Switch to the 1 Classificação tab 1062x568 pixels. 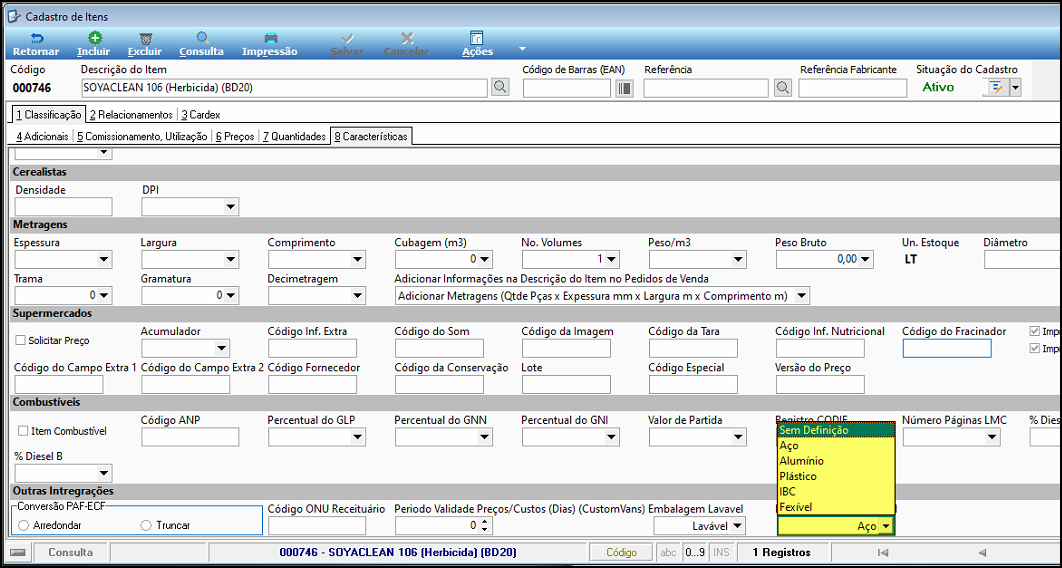[48, 115]
